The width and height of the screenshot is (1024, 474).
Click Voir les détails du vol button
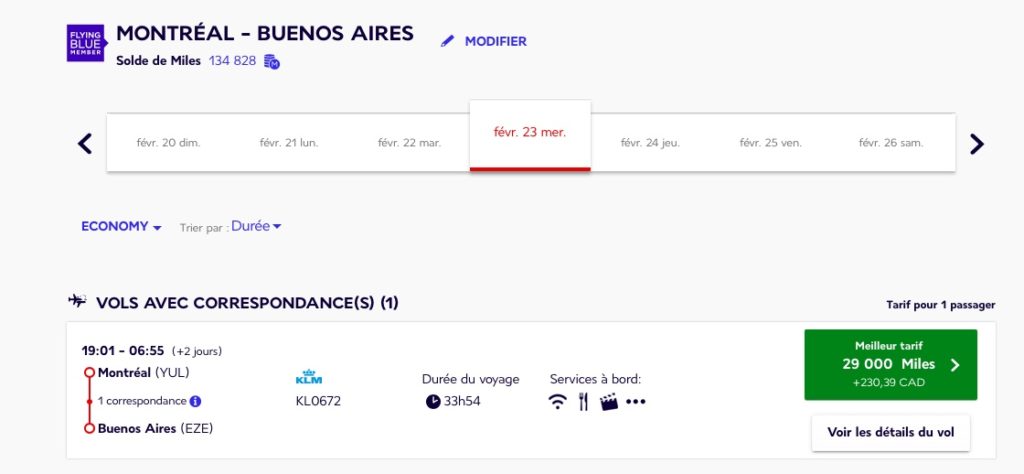(x=890, y=433)
